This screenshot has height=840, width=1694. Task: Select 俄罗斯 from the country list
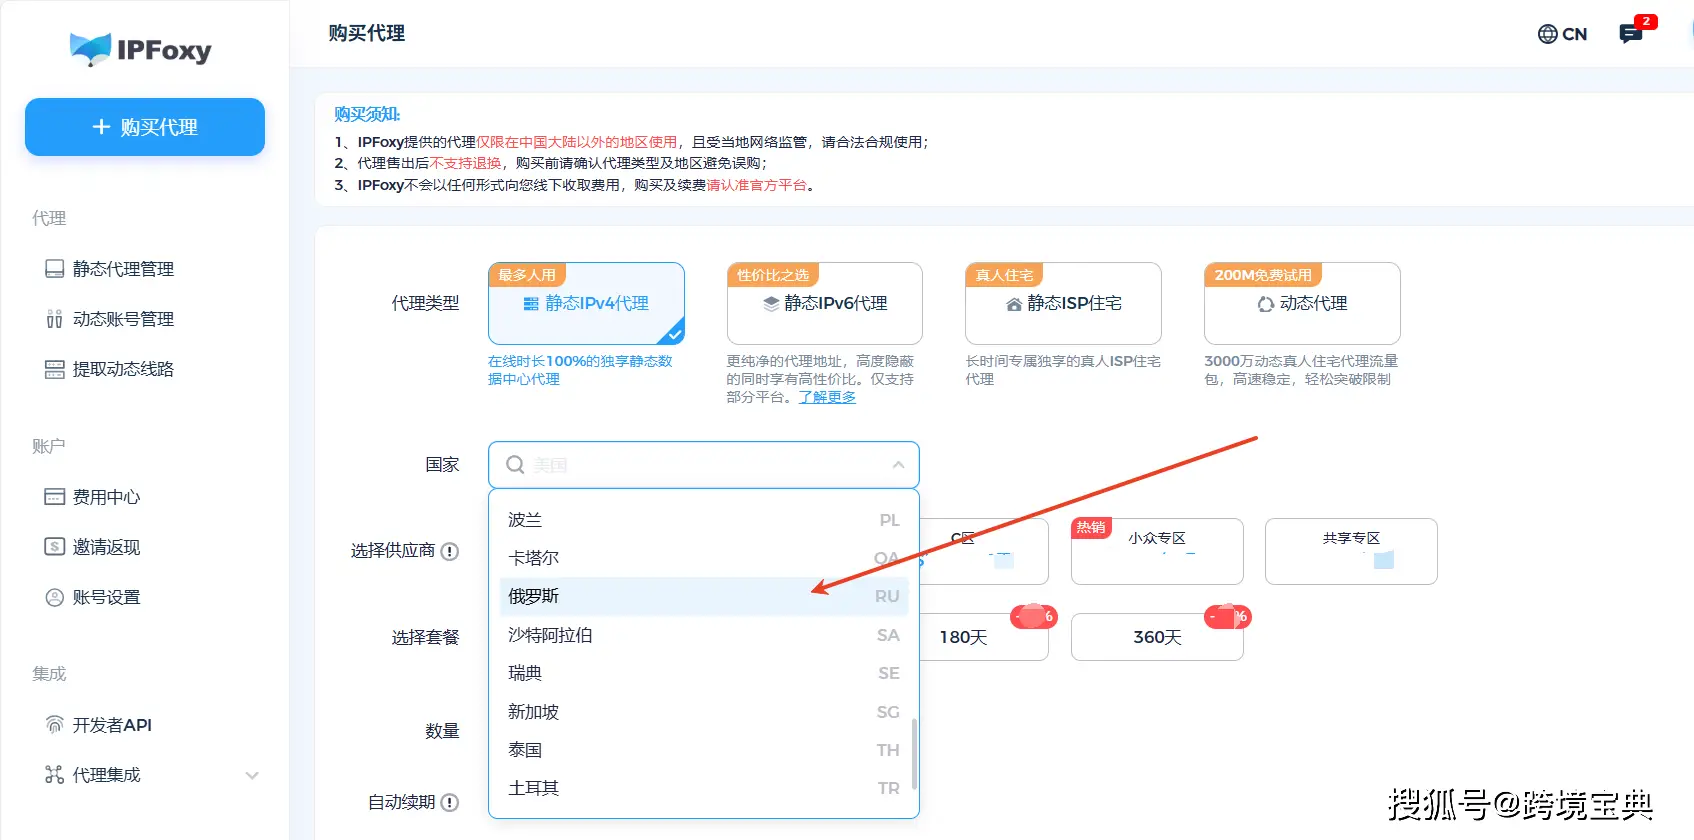point(534,596)
